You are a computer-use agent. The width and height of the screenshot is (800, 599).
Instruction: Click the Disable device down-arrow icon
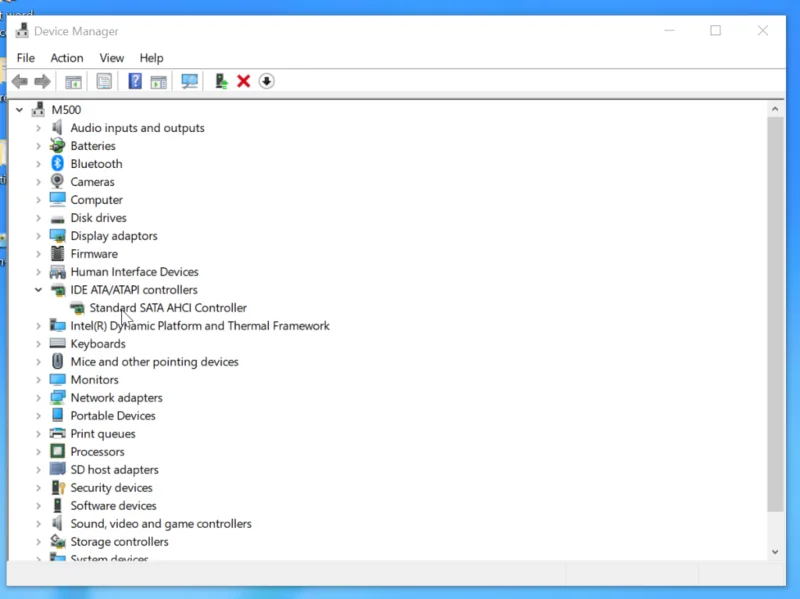point(266,81)
